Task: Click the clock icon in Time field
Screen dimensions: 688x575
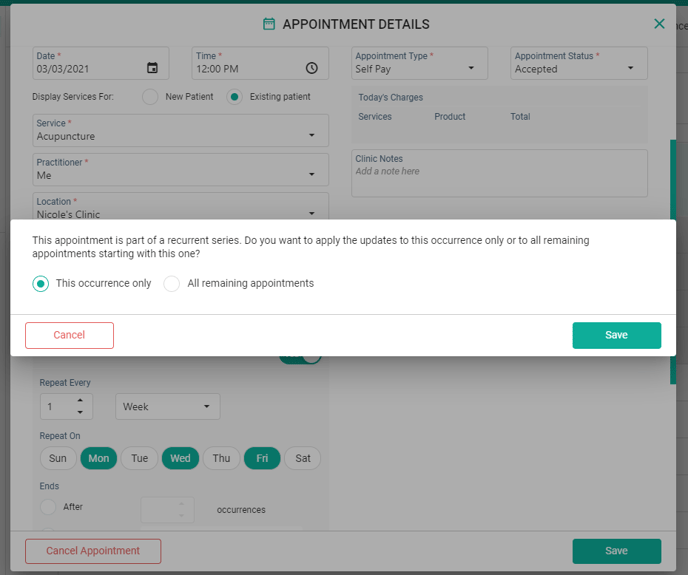Action: [312, 68]
